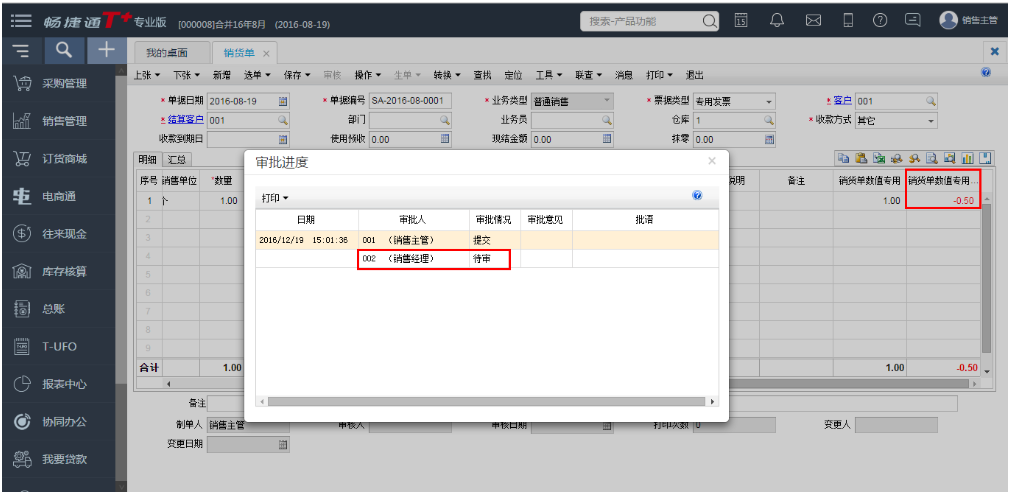Image resolution: width=1013 pixels, height=495 pixels.
Task: Click 消息 on the toolbar
Action: (x=623, y=75)
